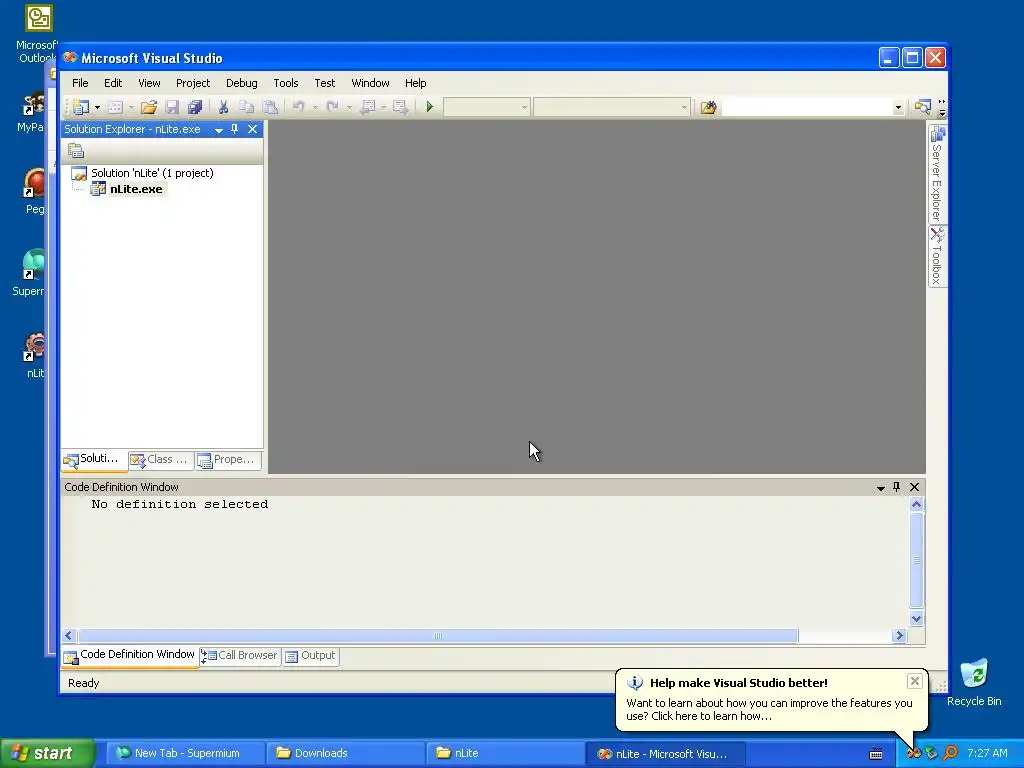
Task: Open Code Definition Window position dropdown
Action: (x=880, y=488)
